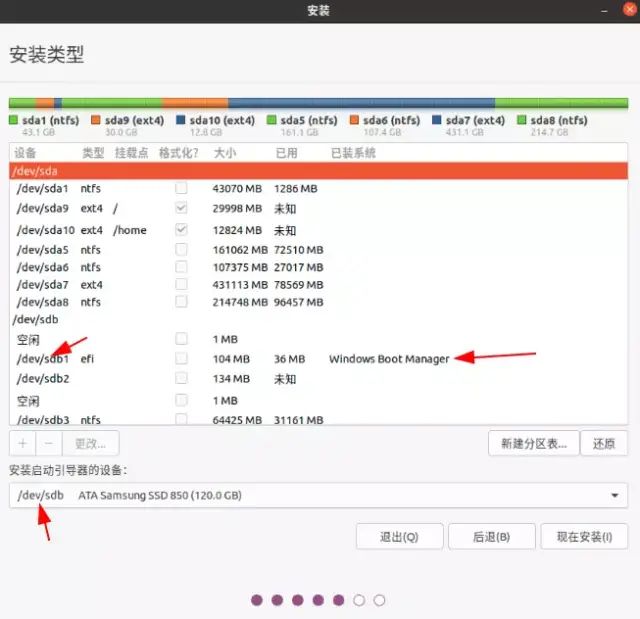Click the orange sda6 ext4 legend square
Image resolution: width=640 pixels, height=619 pixels.
pyautogui.click(x=356, y=121)
